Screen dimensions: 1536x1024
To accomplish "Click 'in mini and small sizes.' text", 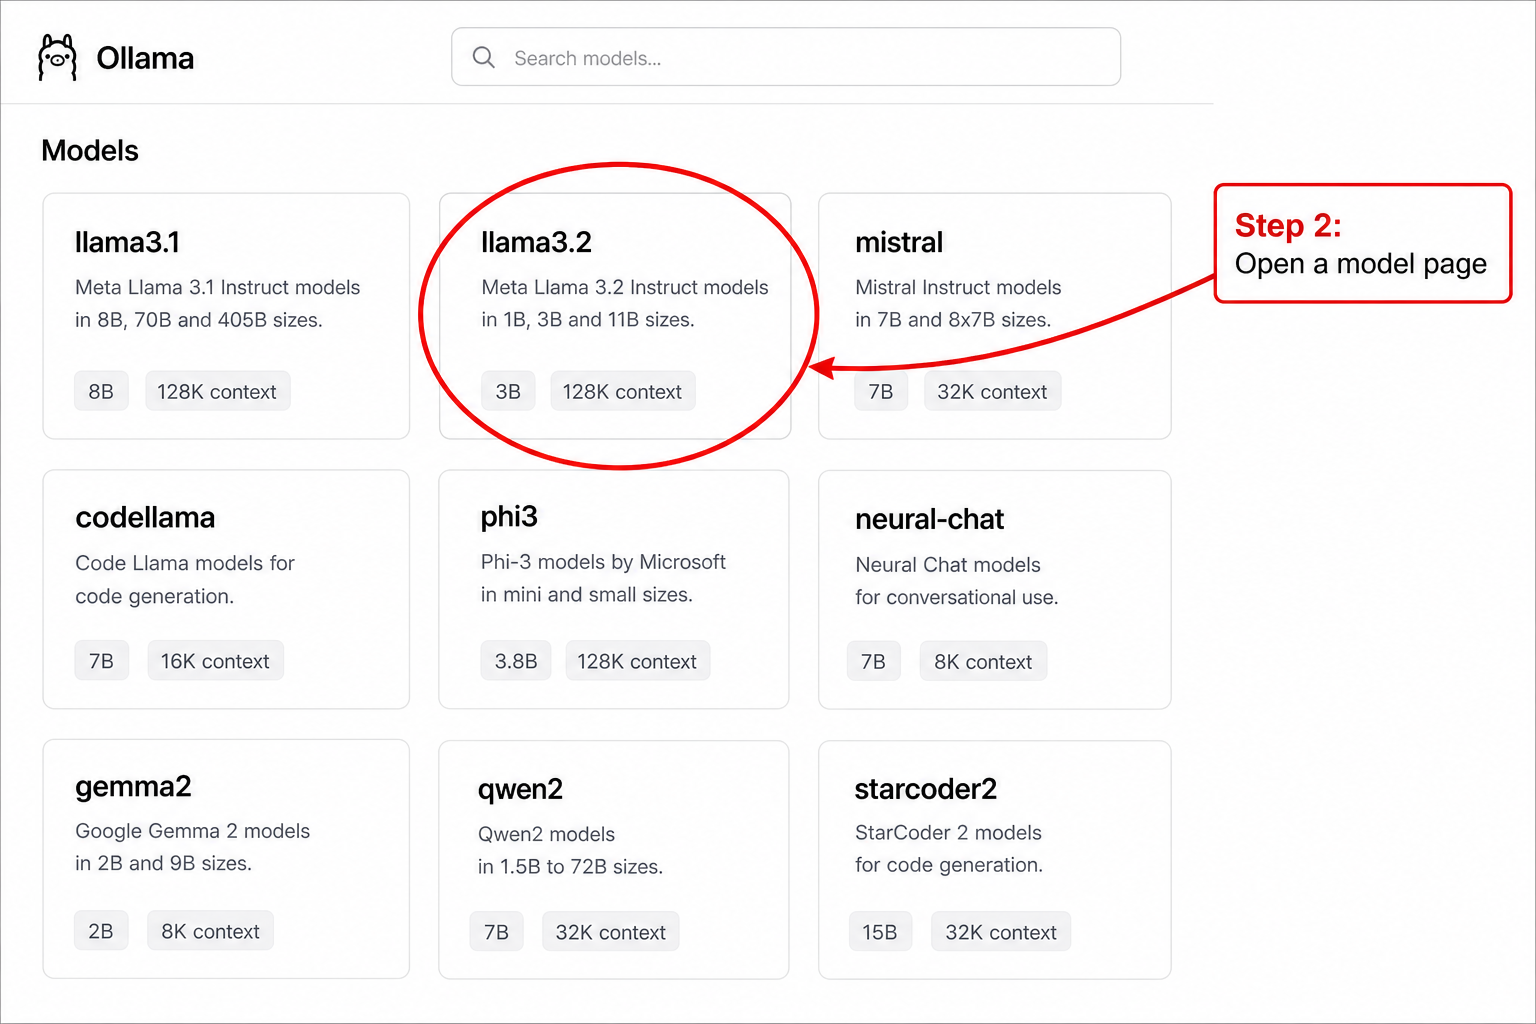I will (x=587, y=595).
